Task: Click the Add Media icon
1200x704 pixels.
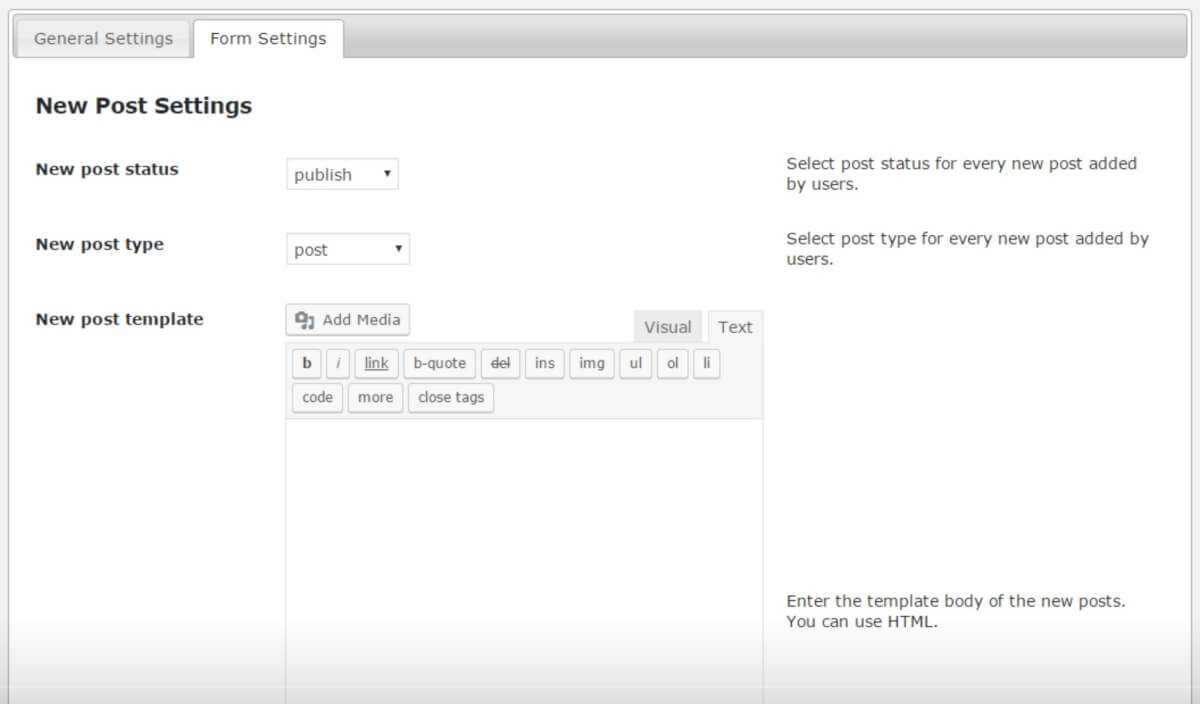Action: (x=304, y=319)
